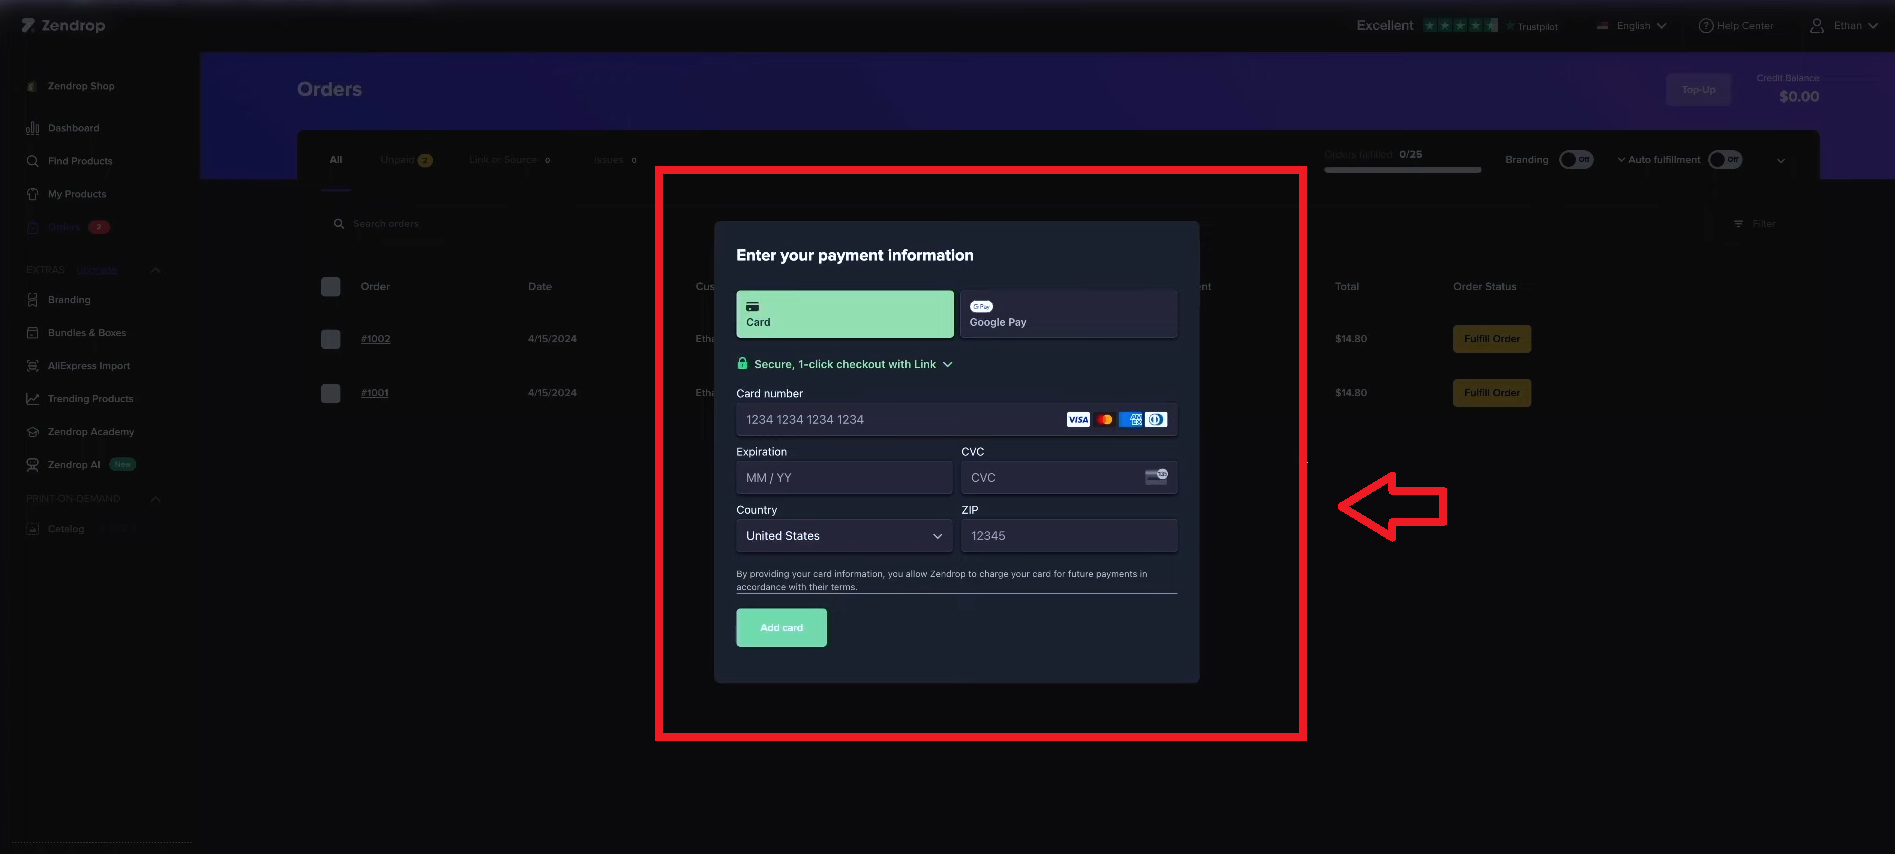Switch to the Issues tab

(615, 160)
